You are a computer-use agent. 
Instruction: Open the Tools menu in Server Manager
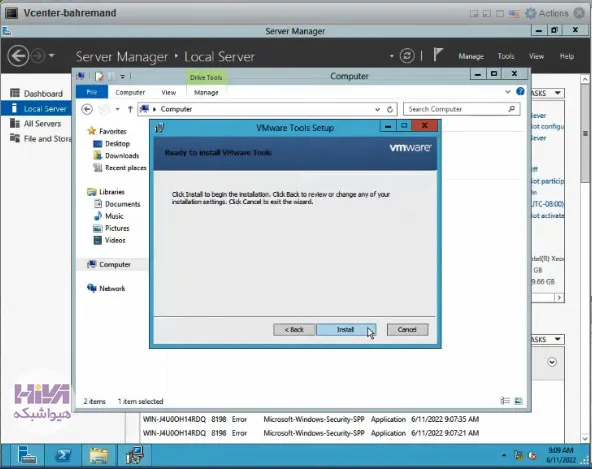click(506, 56)
